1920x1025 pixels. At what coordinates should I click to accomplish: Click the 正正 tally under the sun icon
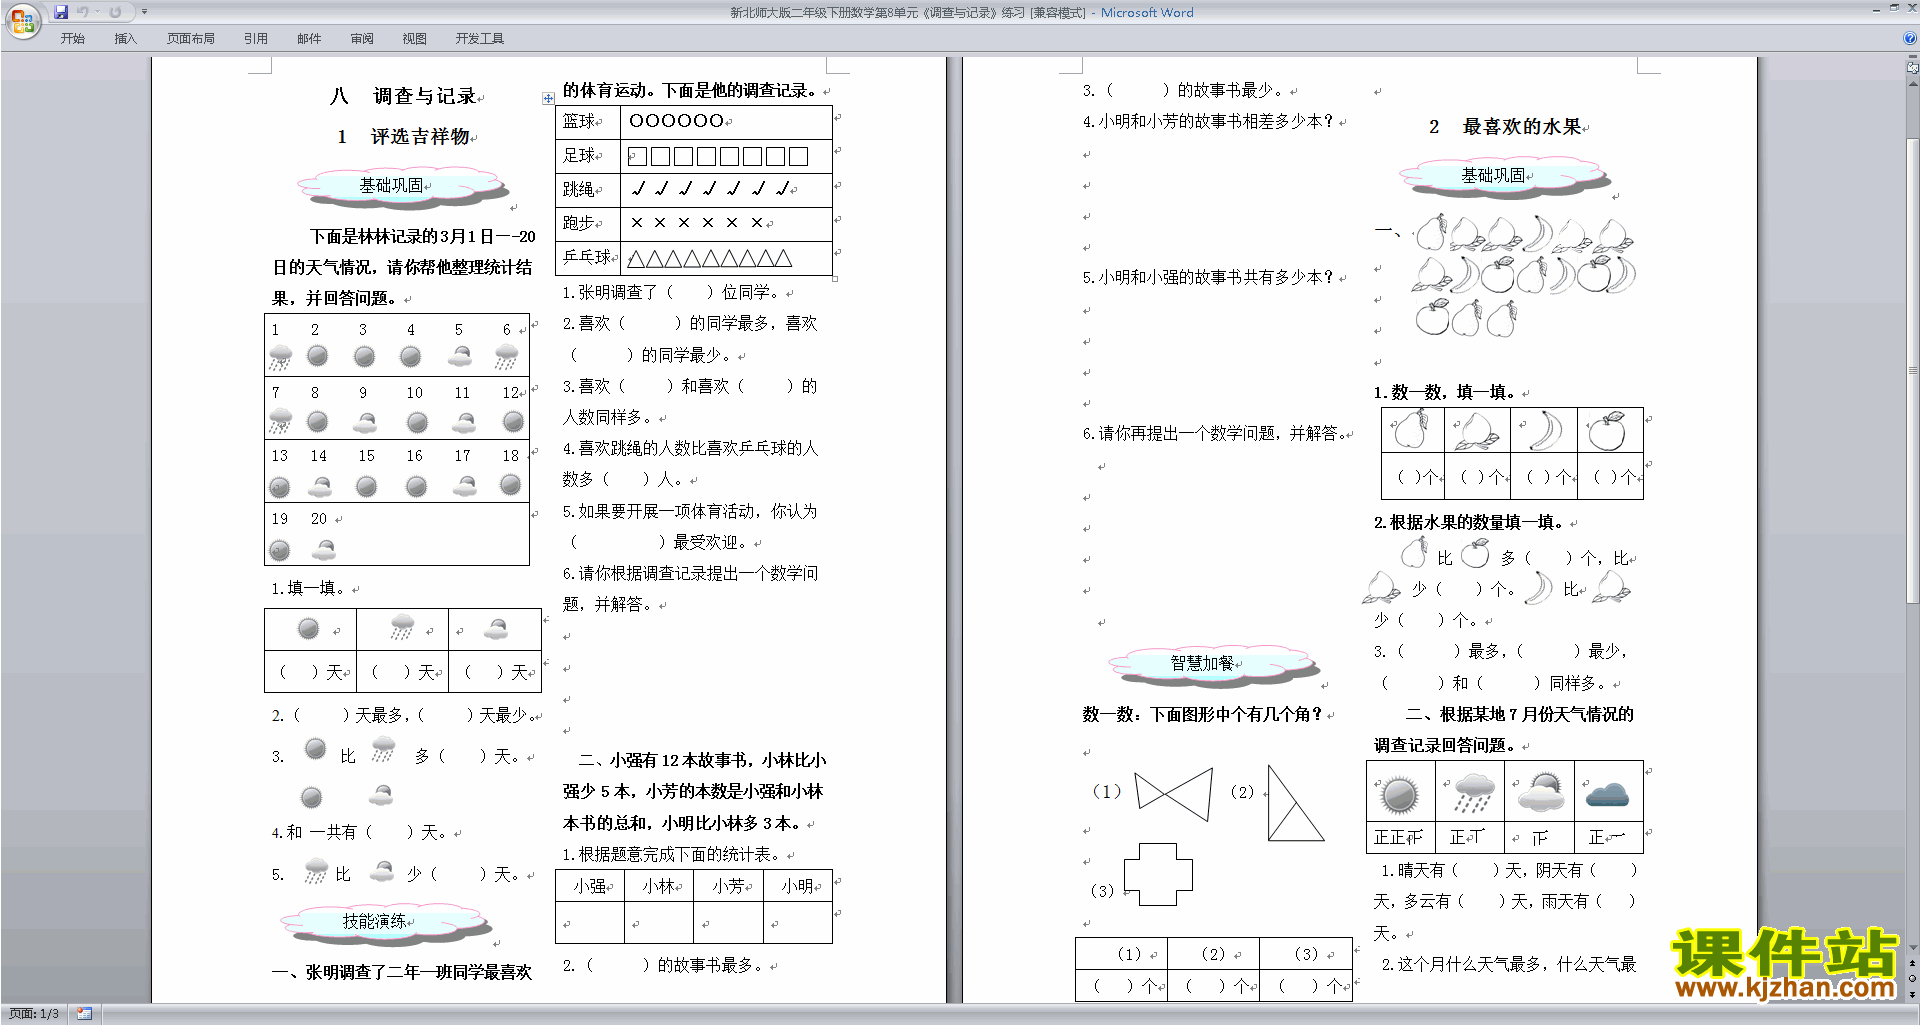[1399, 837]
